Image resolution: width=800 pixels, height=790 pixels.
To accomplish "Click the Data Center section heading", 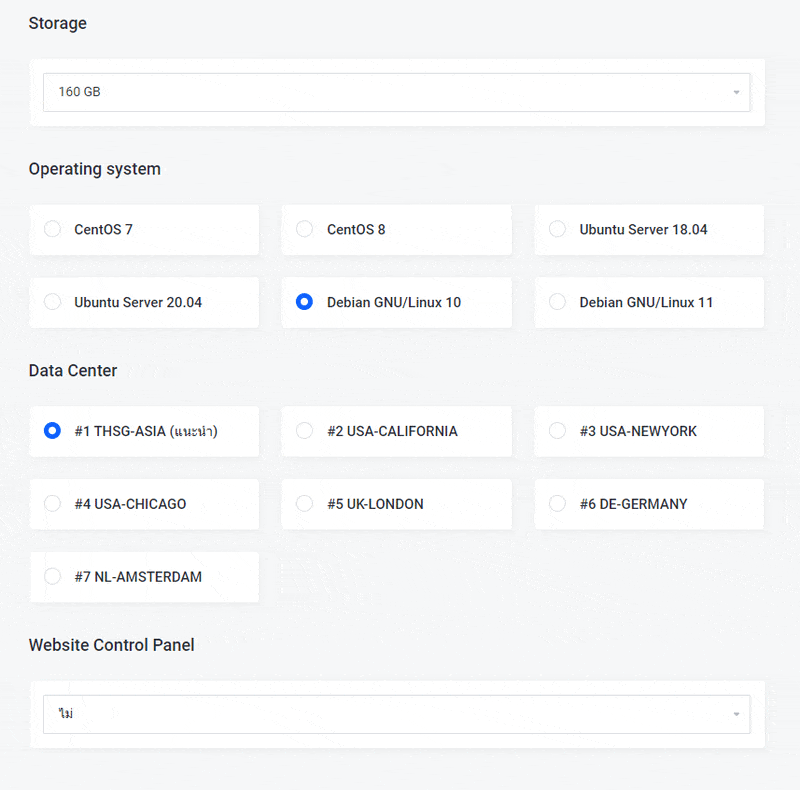I will pyautogui.click(x=73, y=370).
